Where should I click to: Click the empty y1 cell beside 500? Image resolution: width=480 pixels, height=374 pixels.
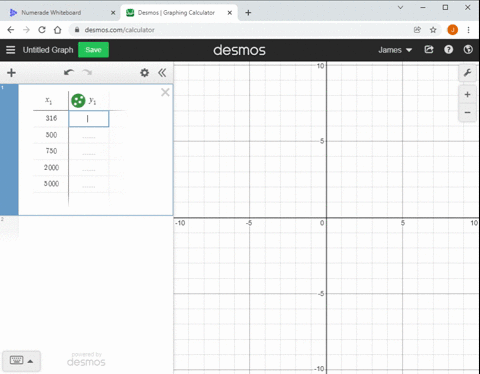point(89,135)
